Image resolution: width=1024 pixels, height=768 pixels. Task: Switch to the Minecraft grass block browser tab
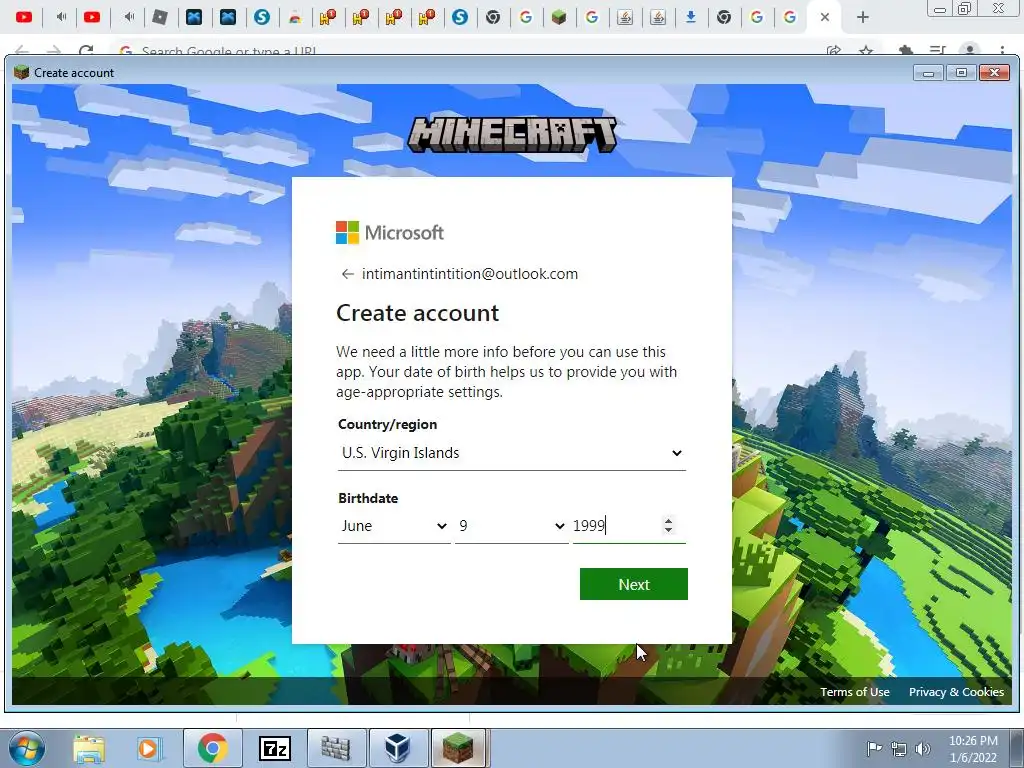point(558,18)
